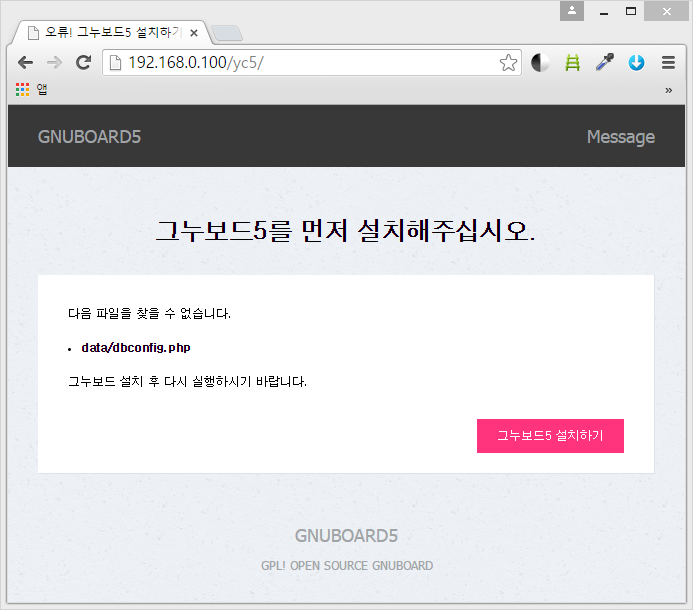Click the GNUBOARD5 header logo text
The image size is (693, 610).
pyautogui.click(x=89, y=137)
